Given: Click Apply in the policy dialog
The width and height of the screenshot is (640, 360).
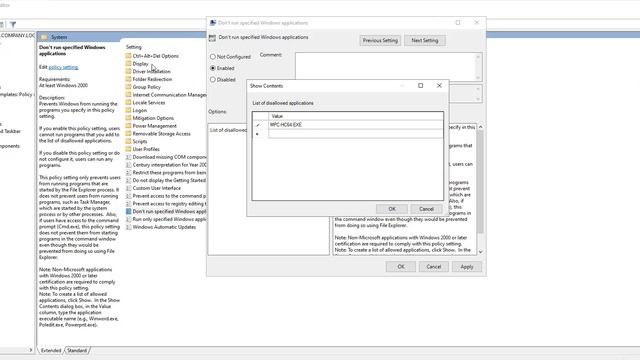Looking at the screenshot, I should pos(467,267).
